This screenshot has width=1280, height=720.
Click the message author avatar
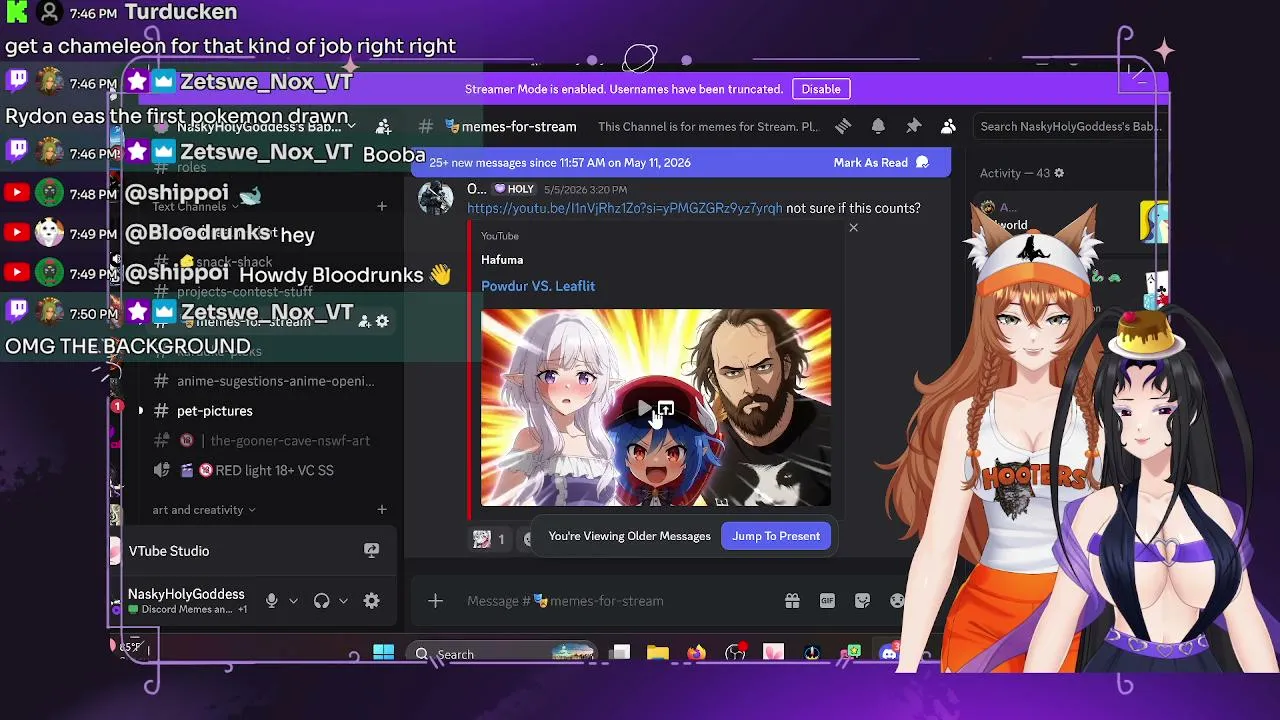coord(435,198)
